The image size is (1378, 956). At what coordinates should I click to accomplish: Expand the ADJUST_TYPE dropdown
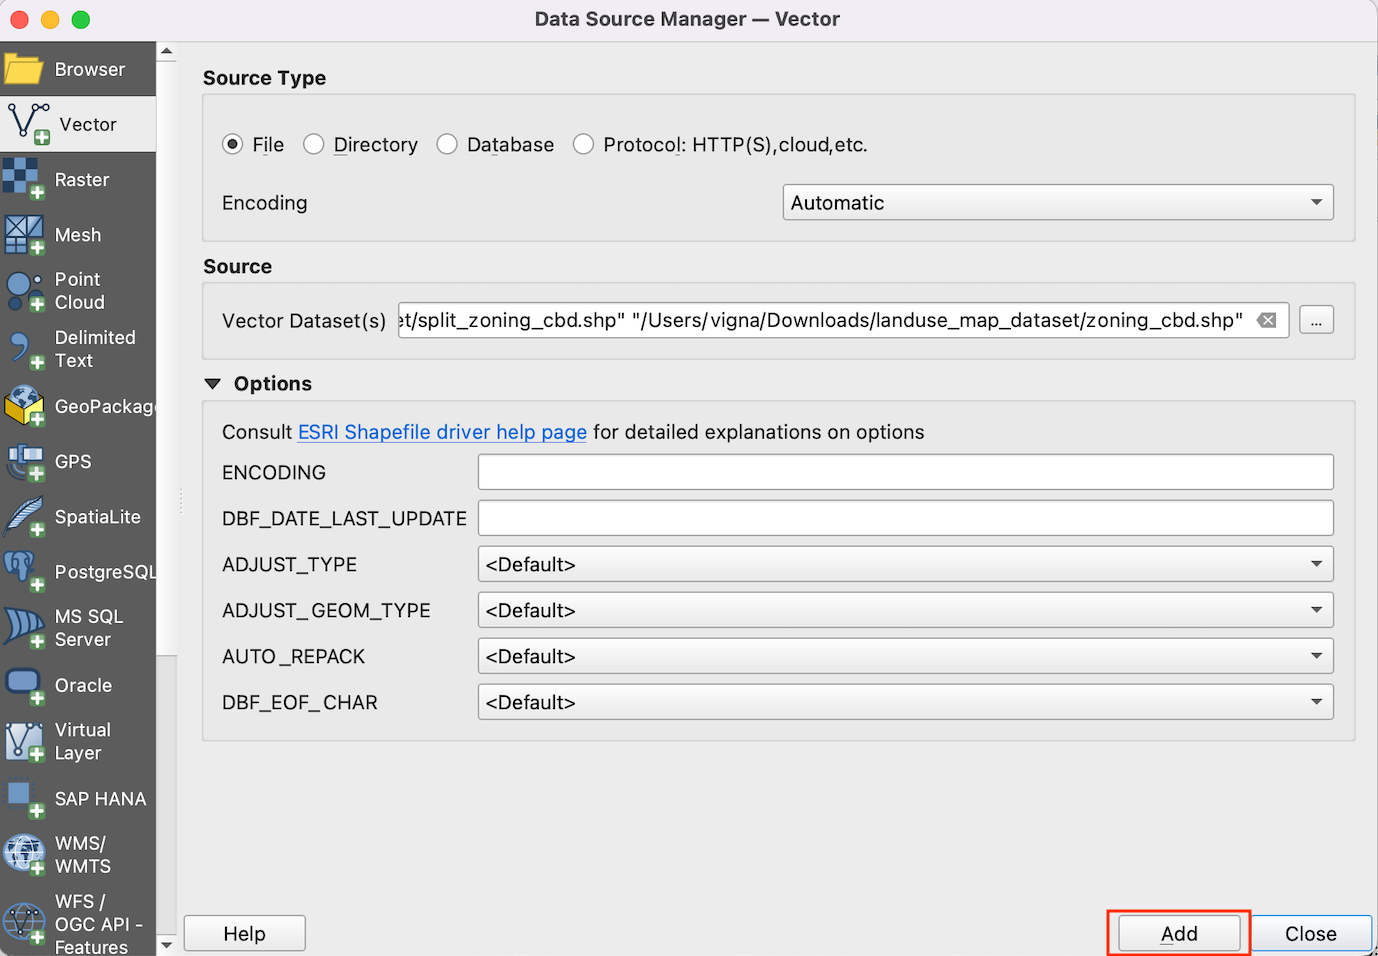click(x=905, y=565)
